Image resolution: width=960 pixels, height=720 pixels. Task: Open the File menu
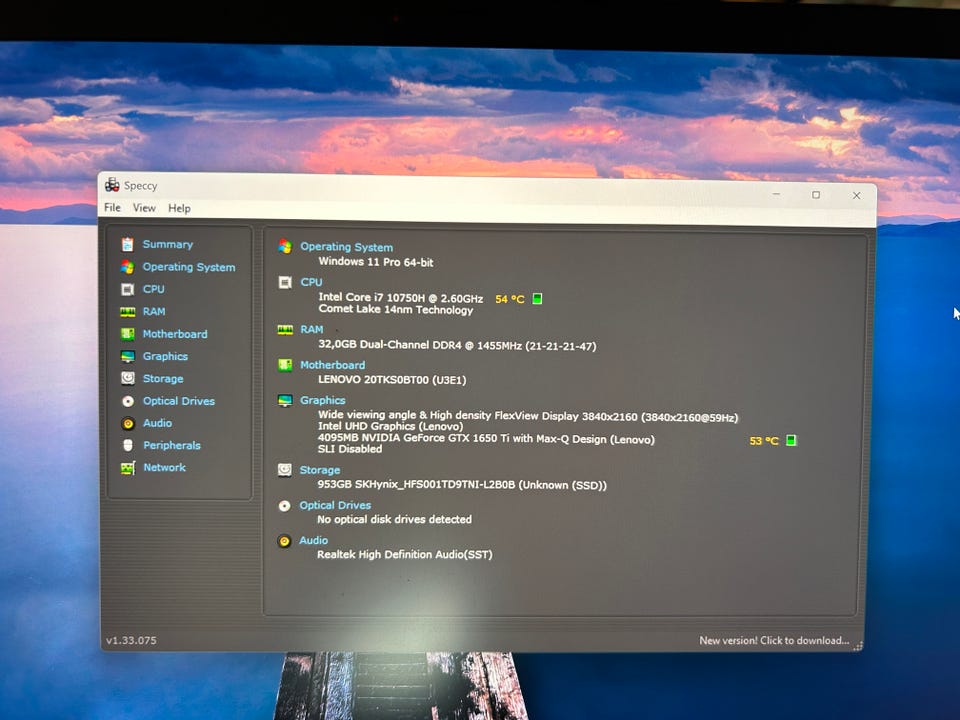tap(113, 208)
